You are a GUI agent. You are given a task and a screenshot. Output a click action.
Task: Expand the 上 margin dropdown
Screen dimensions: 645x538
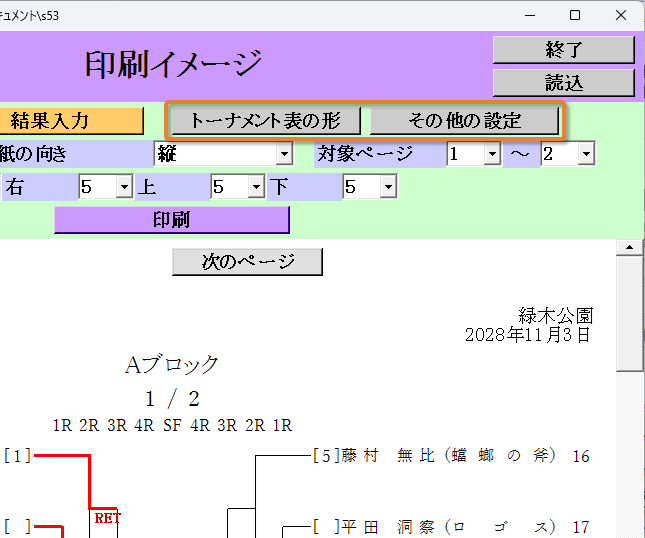tap(256, 187)
